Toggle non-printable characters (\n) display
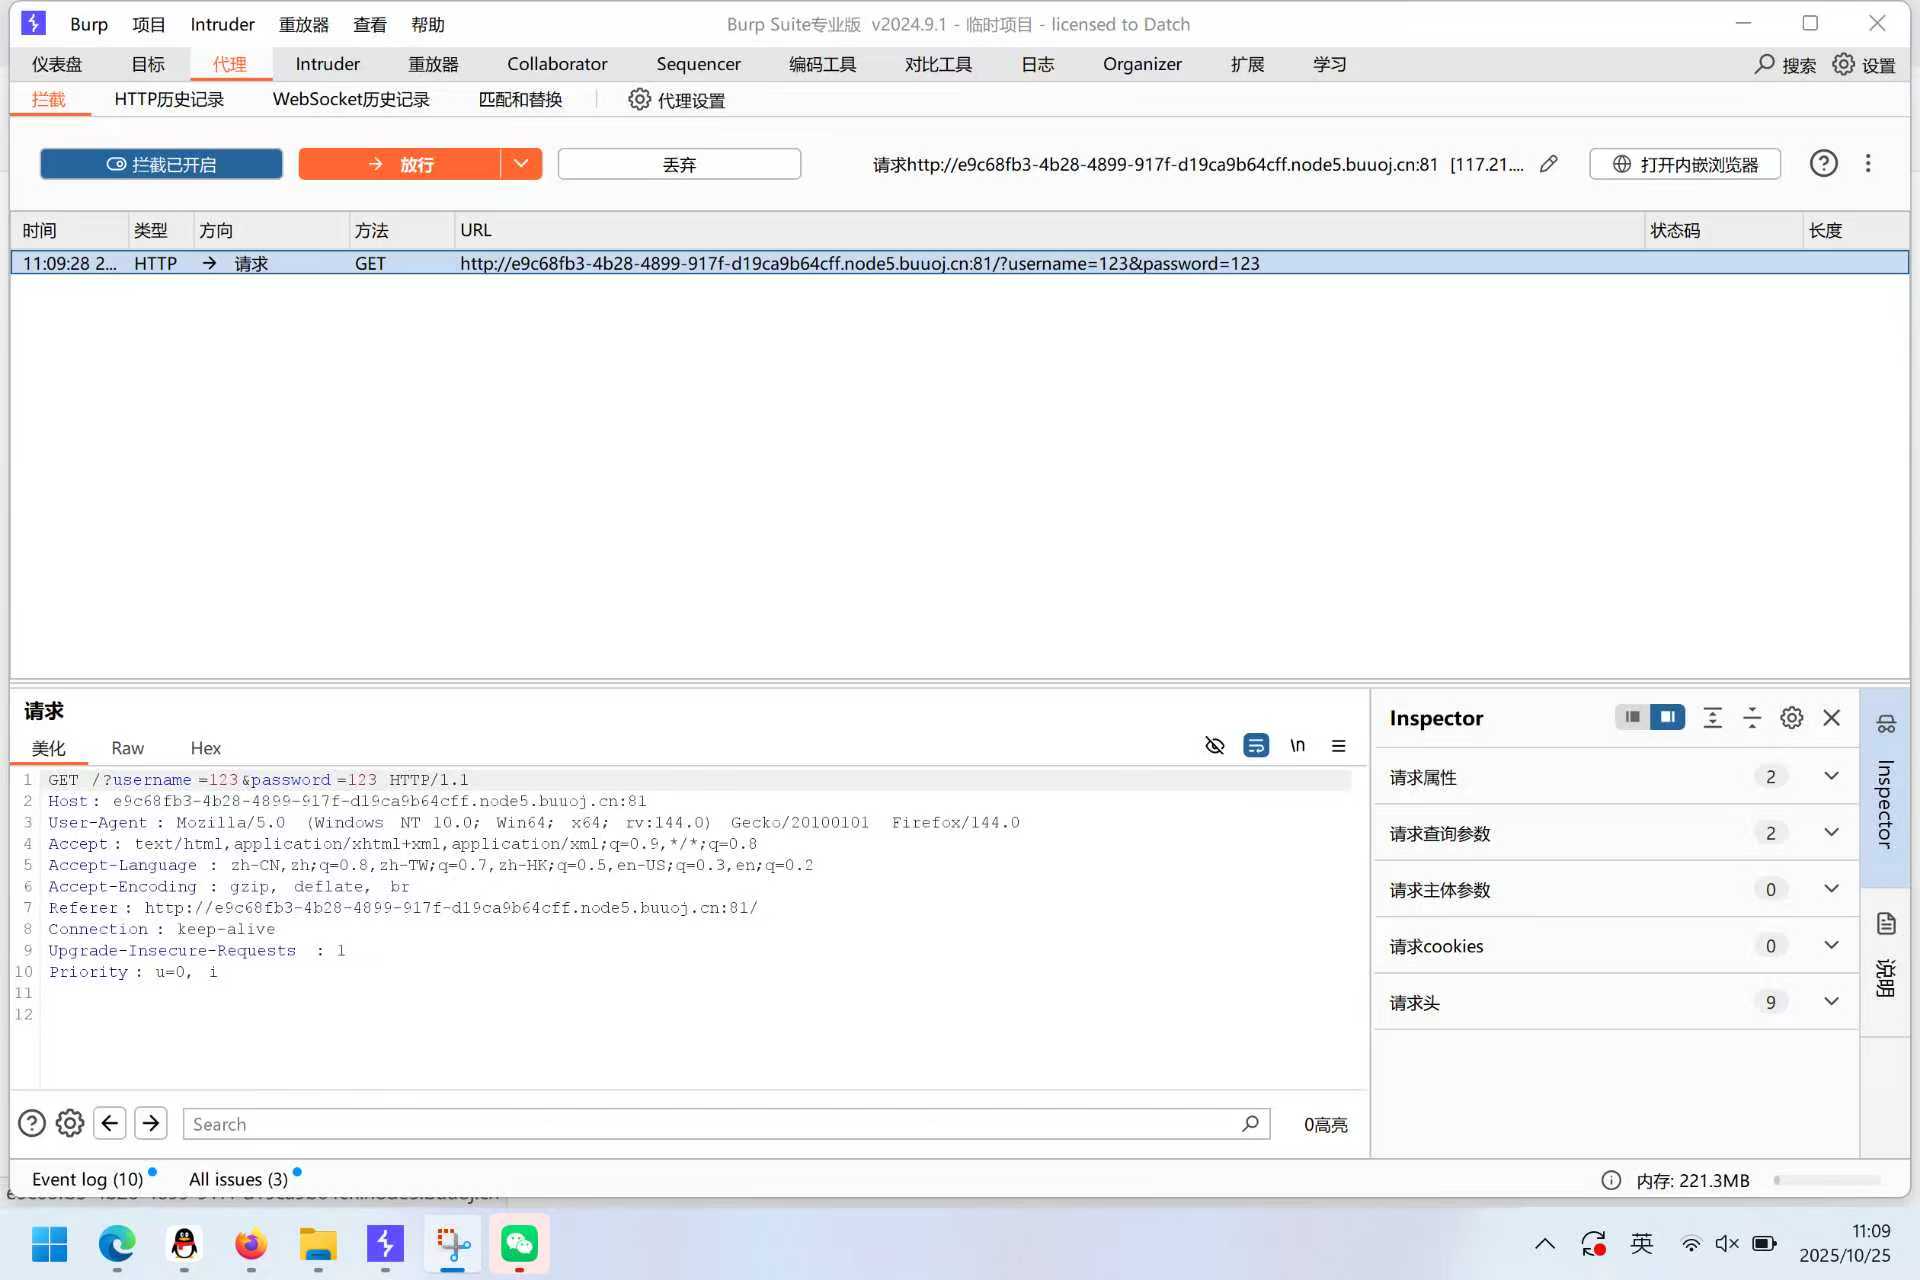The width and height of the screenshot is (1920, 1280). click(1297, 746)
